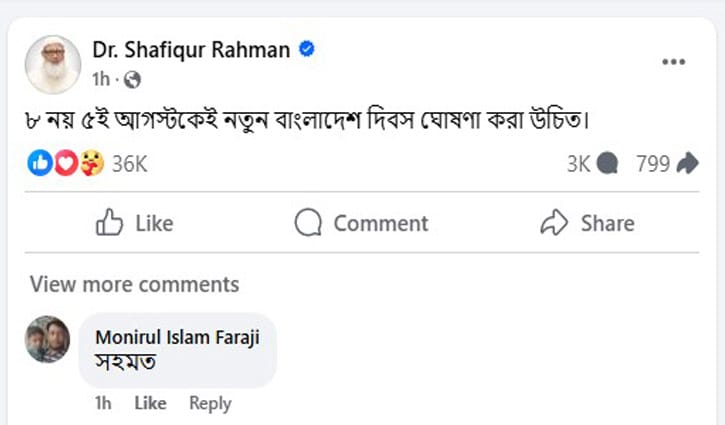Click the Care hug reaction emoji
This screenshot has height=425, width=725.
tap(90, 163)
